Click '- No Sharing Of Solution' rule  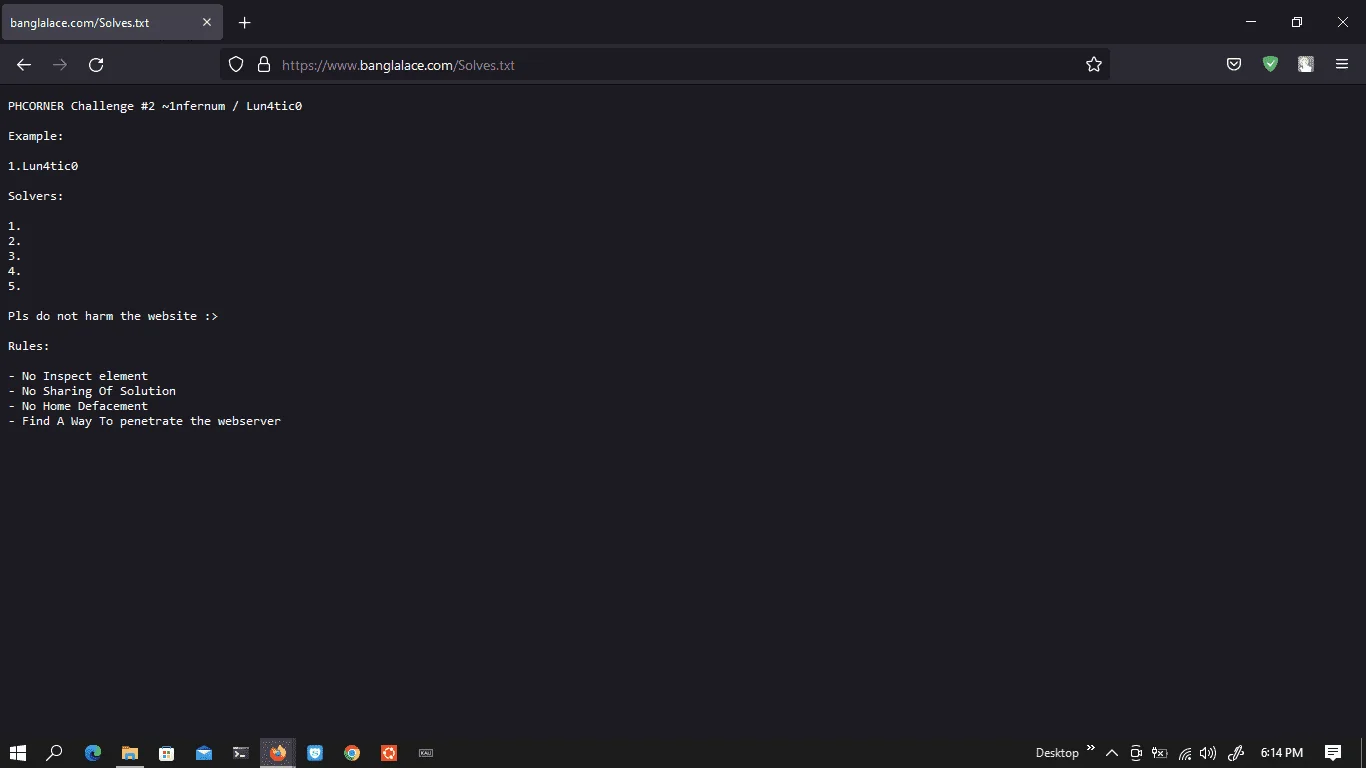(92, 391)
